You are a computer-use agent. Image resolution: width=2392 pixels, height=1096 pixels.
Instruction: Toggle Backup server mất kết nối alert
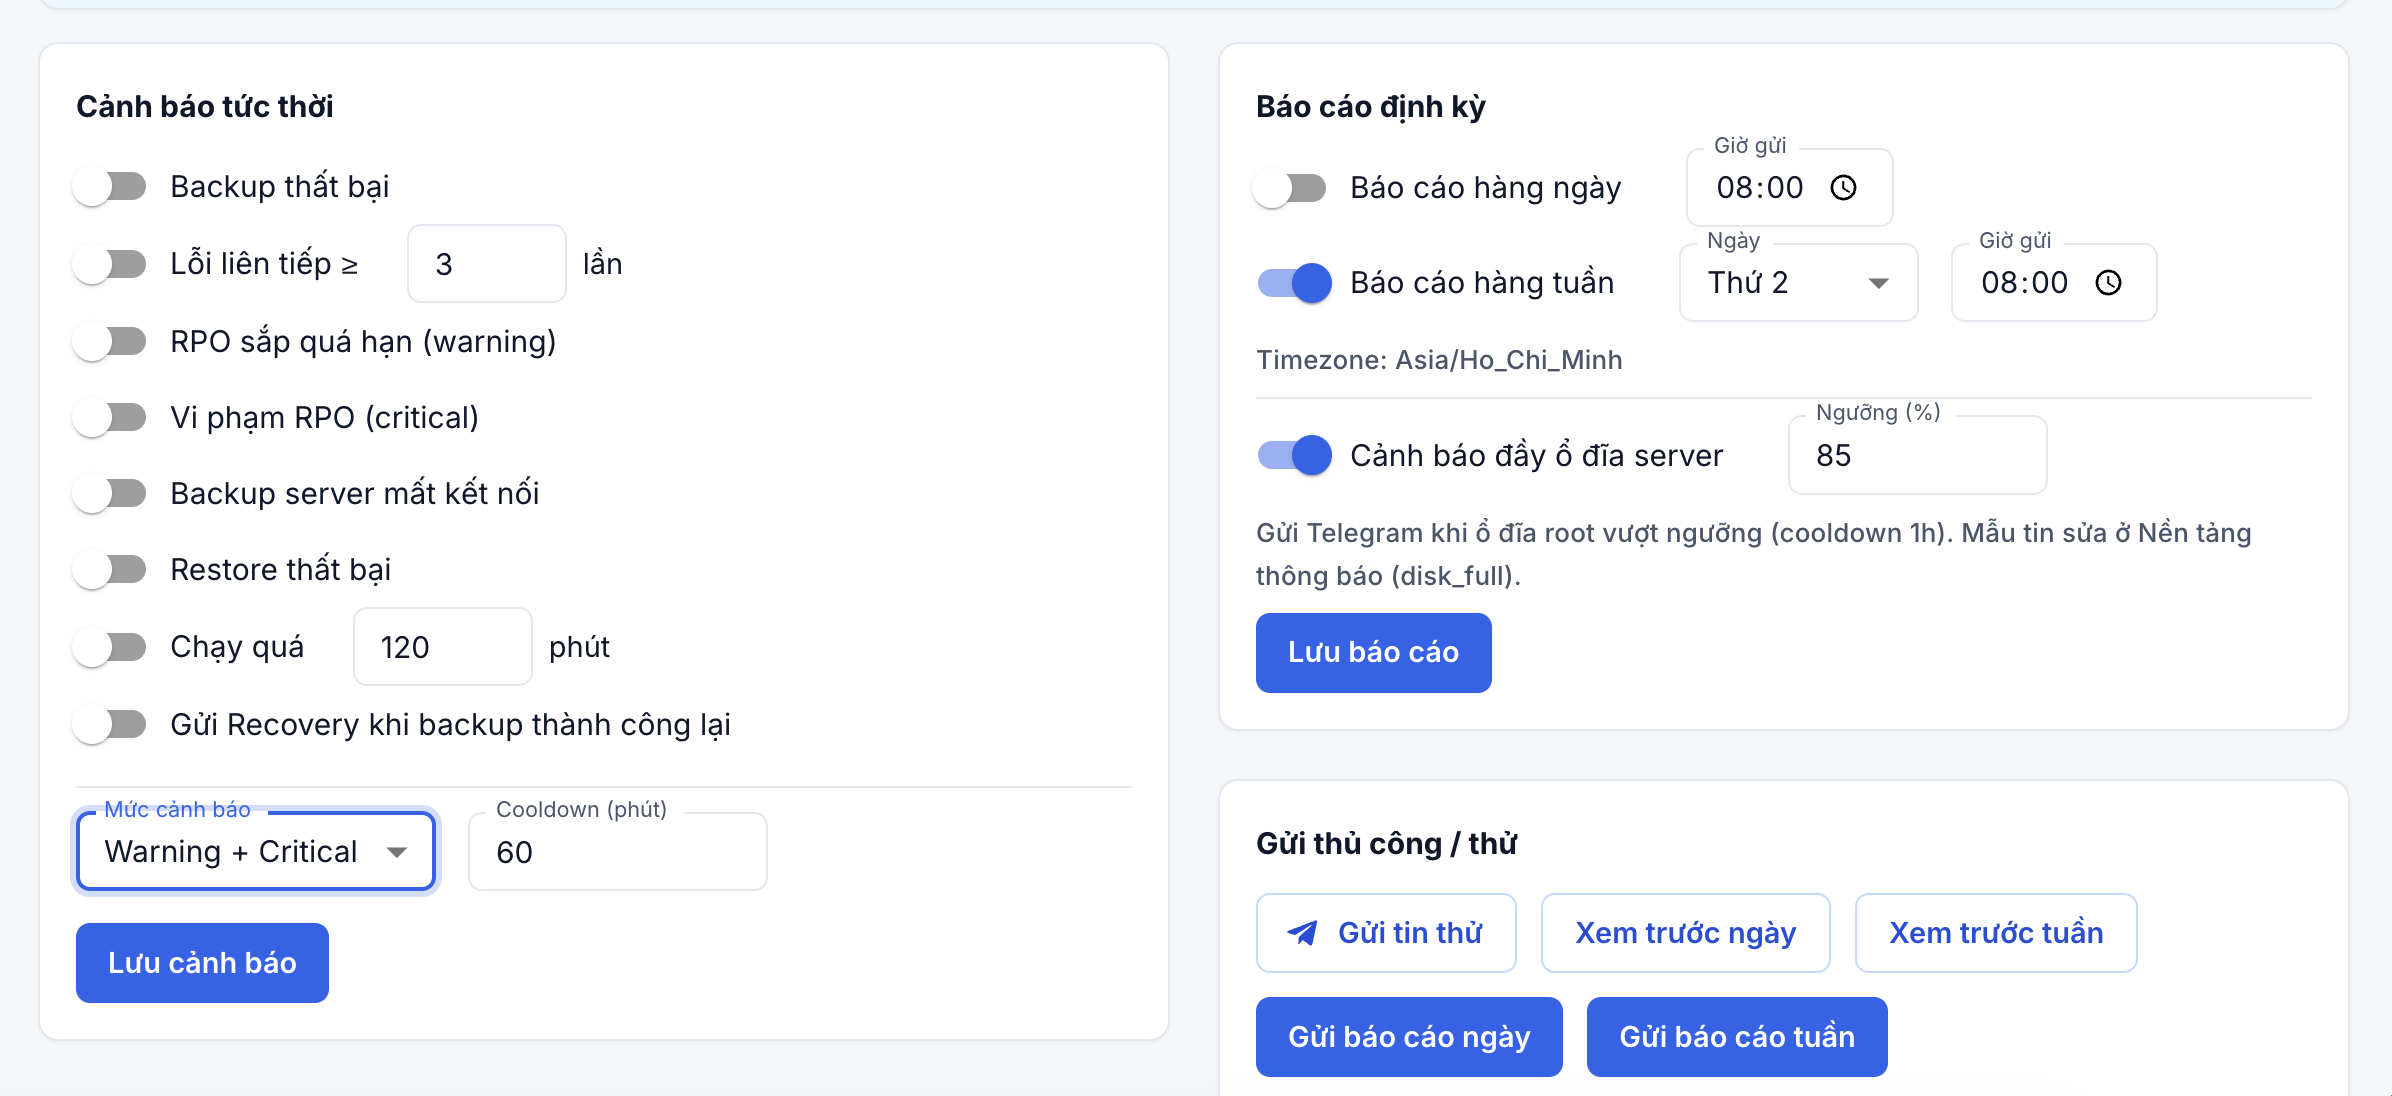click(111, 493)
